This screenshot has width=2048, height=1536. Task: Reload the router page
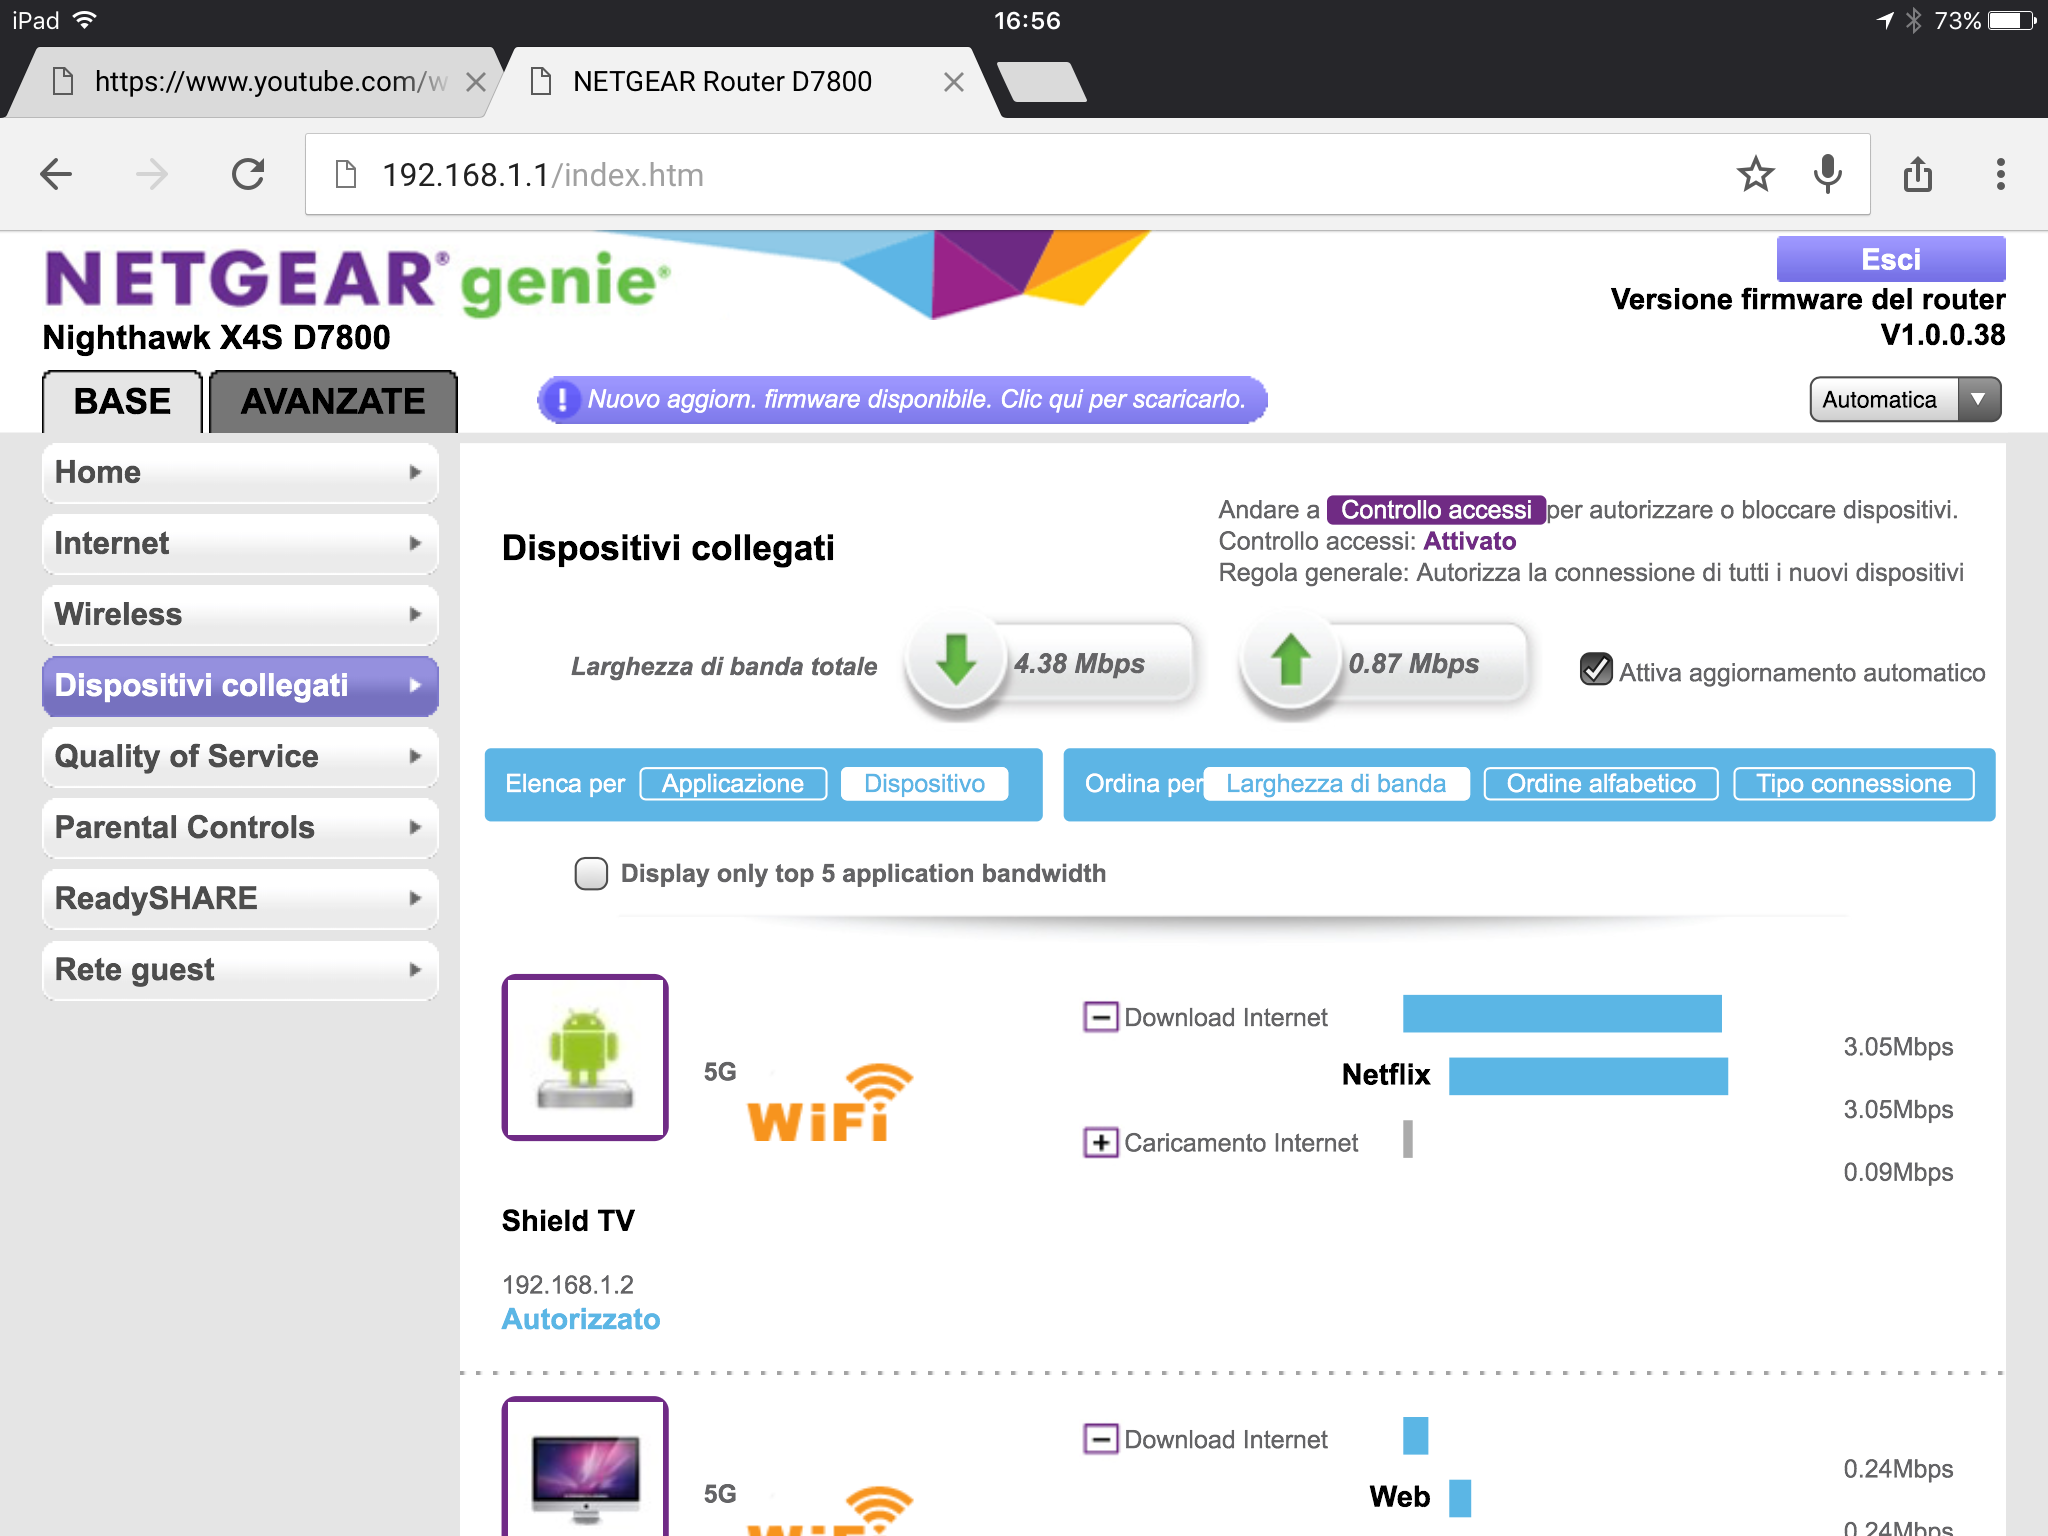(x=248, y=175)
